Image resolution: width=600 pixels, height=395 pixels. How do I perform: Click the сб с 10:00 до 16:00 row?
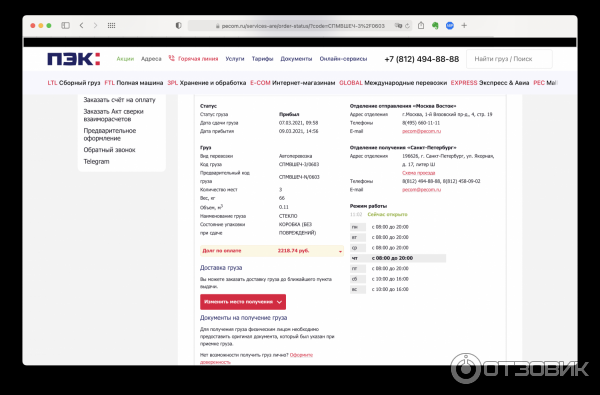[x=380, y=279]
